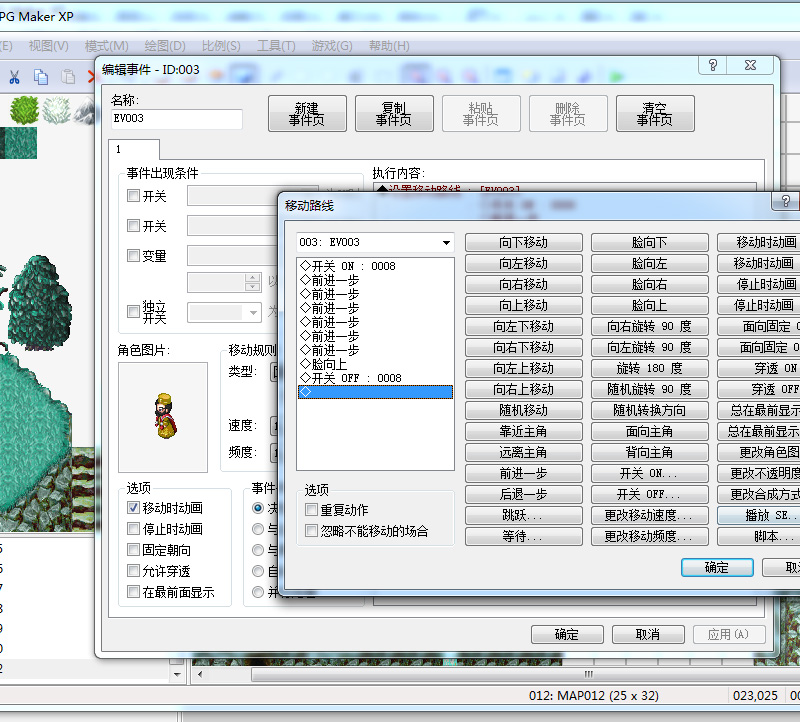Image resolution: width=800 pixels, height=722 pixels.
Task: Open the 游戏(G) menu
Action: pos(332,46)
